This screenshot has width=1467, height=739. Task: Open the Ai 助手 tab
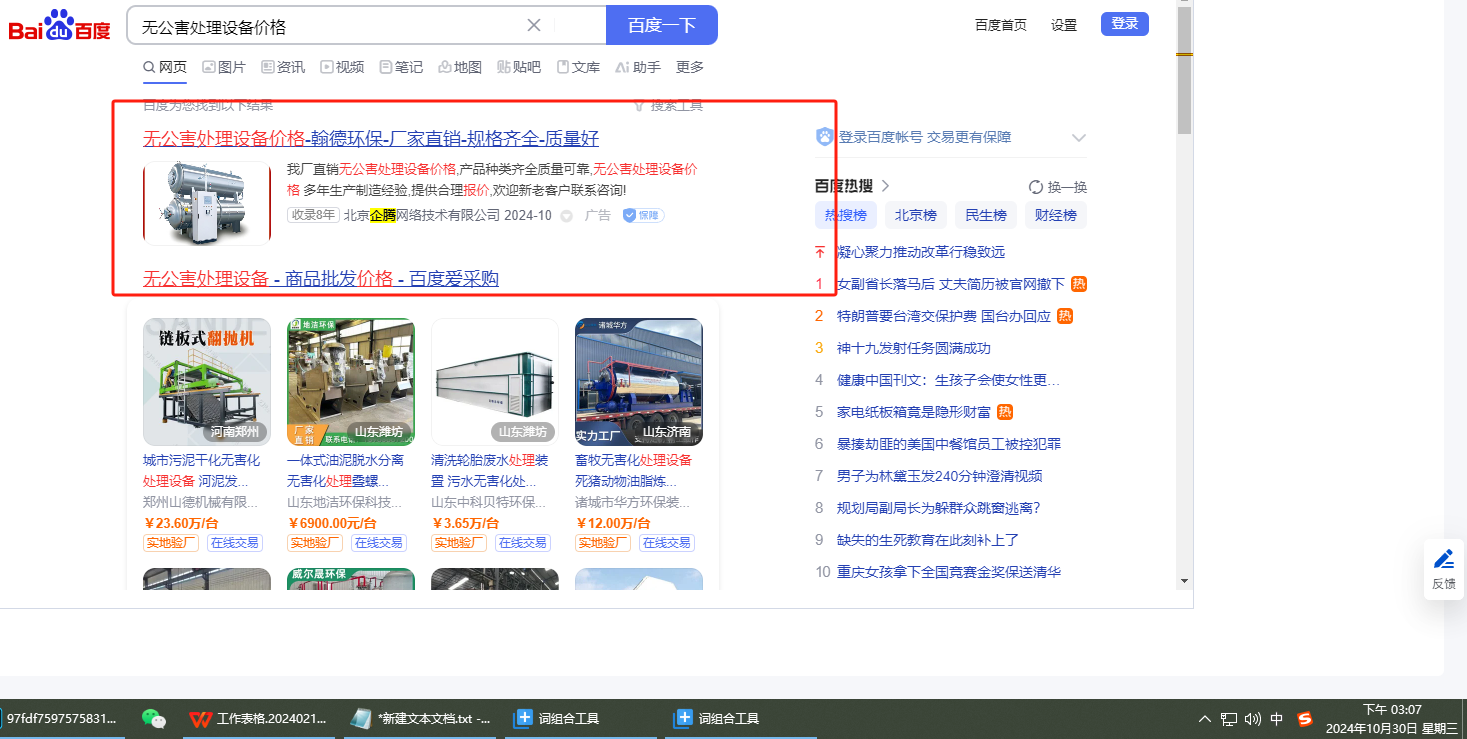[x=638, y=67]
